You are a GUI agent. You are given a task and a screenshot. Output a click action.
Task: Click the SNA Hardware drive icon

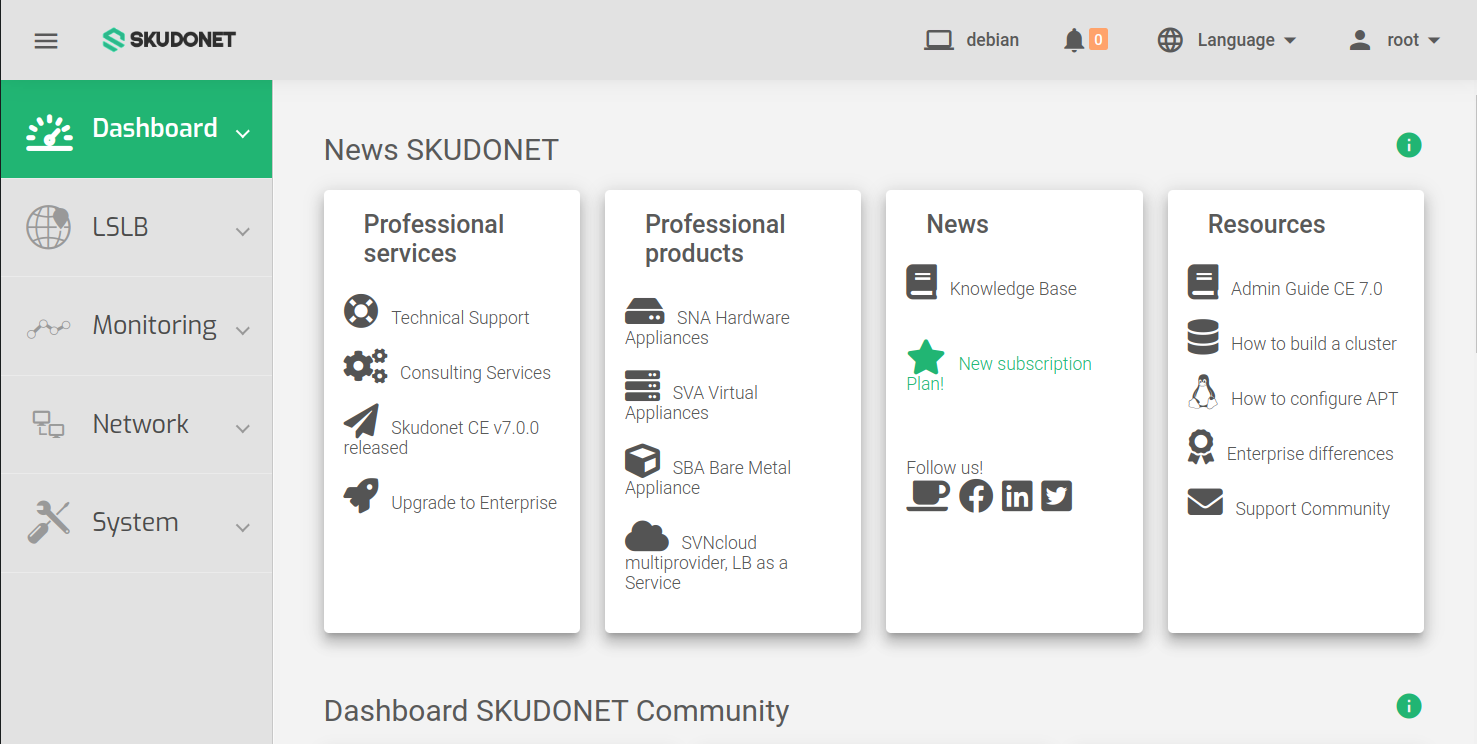(645, 311)
